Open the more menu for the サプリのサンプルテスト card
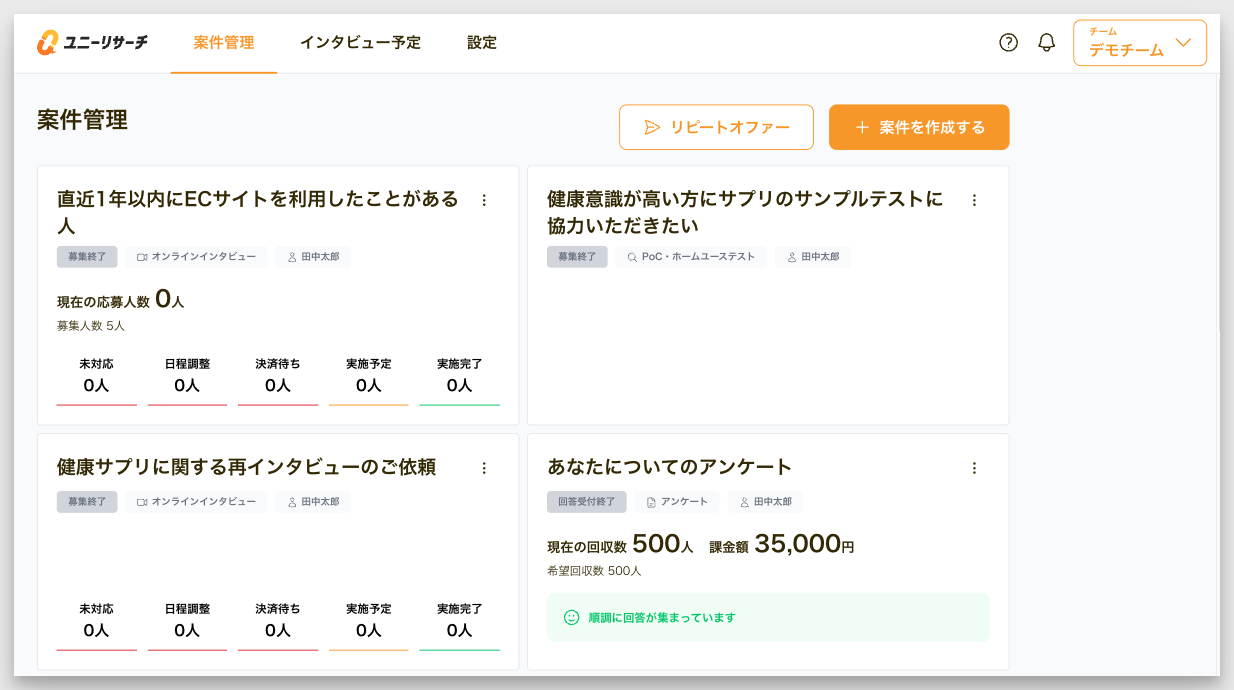Screen dimensions: 1234x690 pyautogui.click(x=974, y=200)
